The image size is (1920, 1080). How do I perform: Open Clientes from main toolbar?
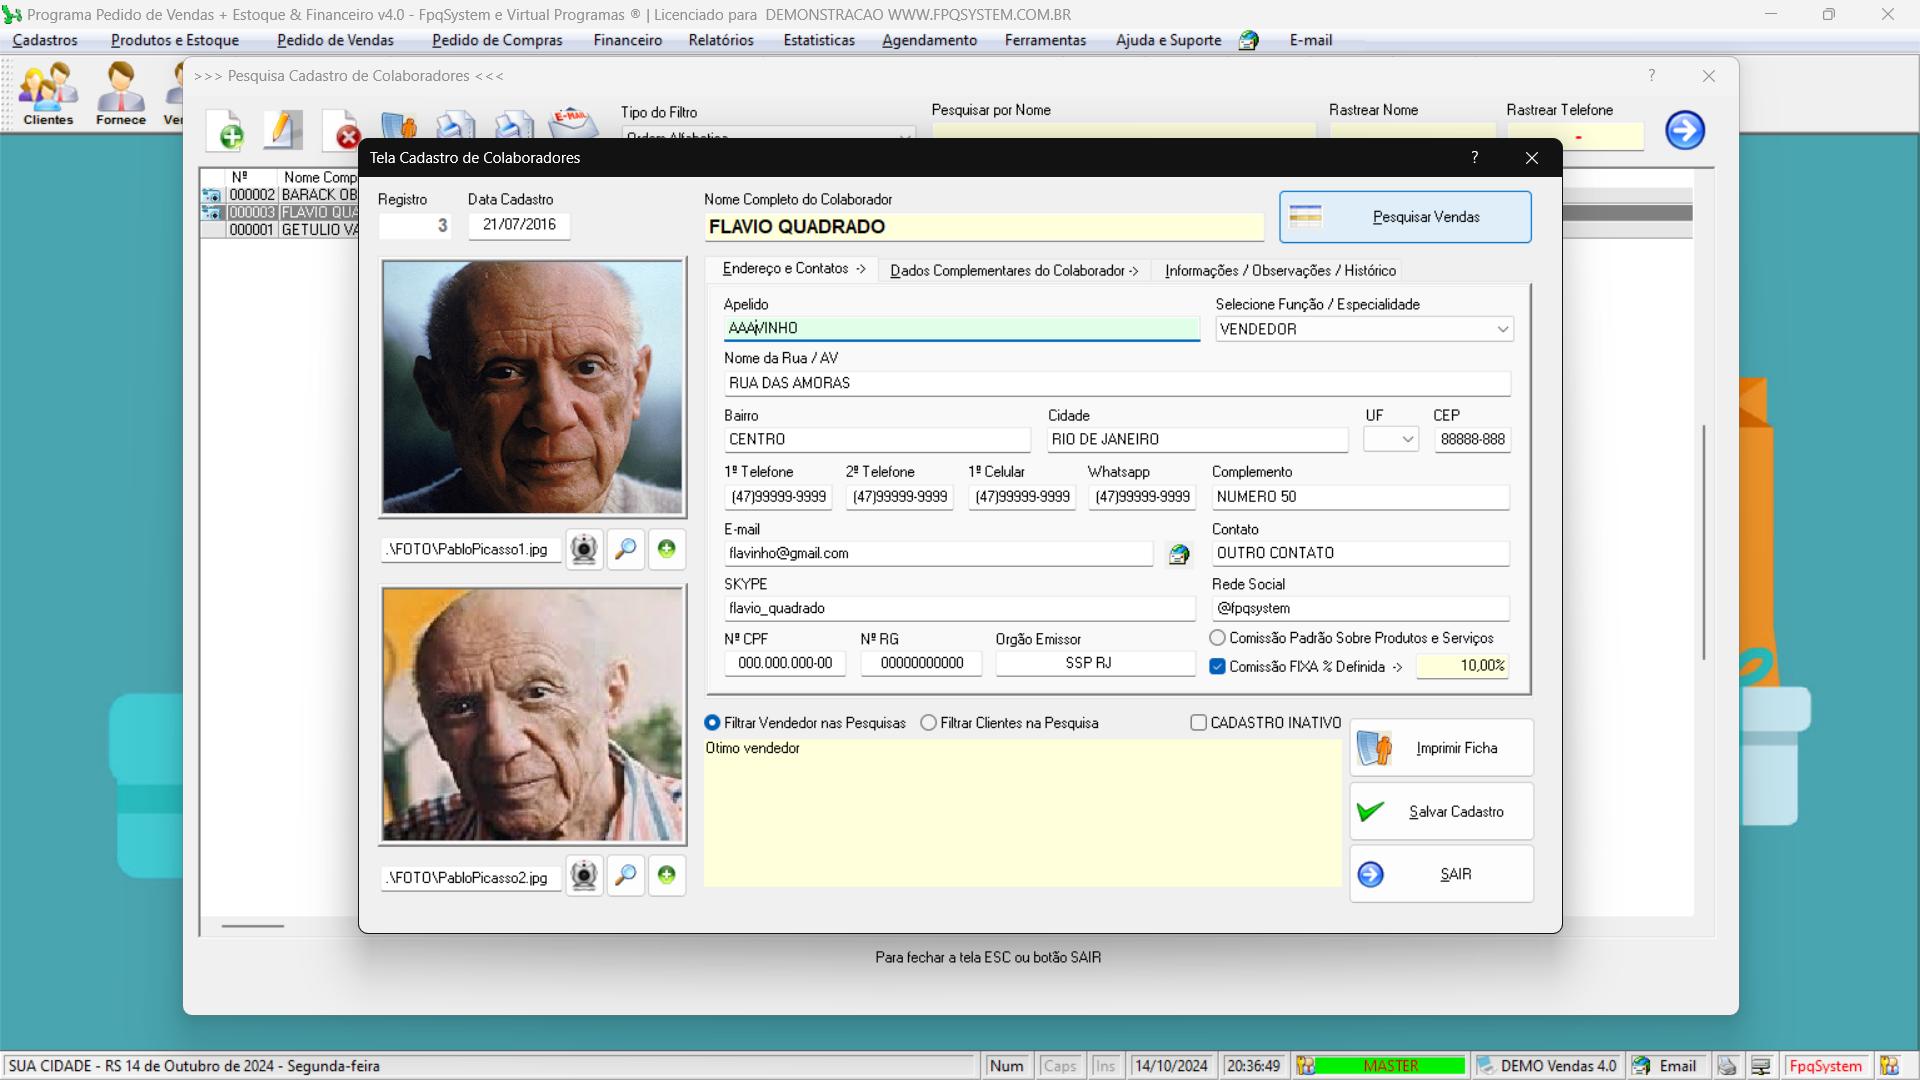48,93
